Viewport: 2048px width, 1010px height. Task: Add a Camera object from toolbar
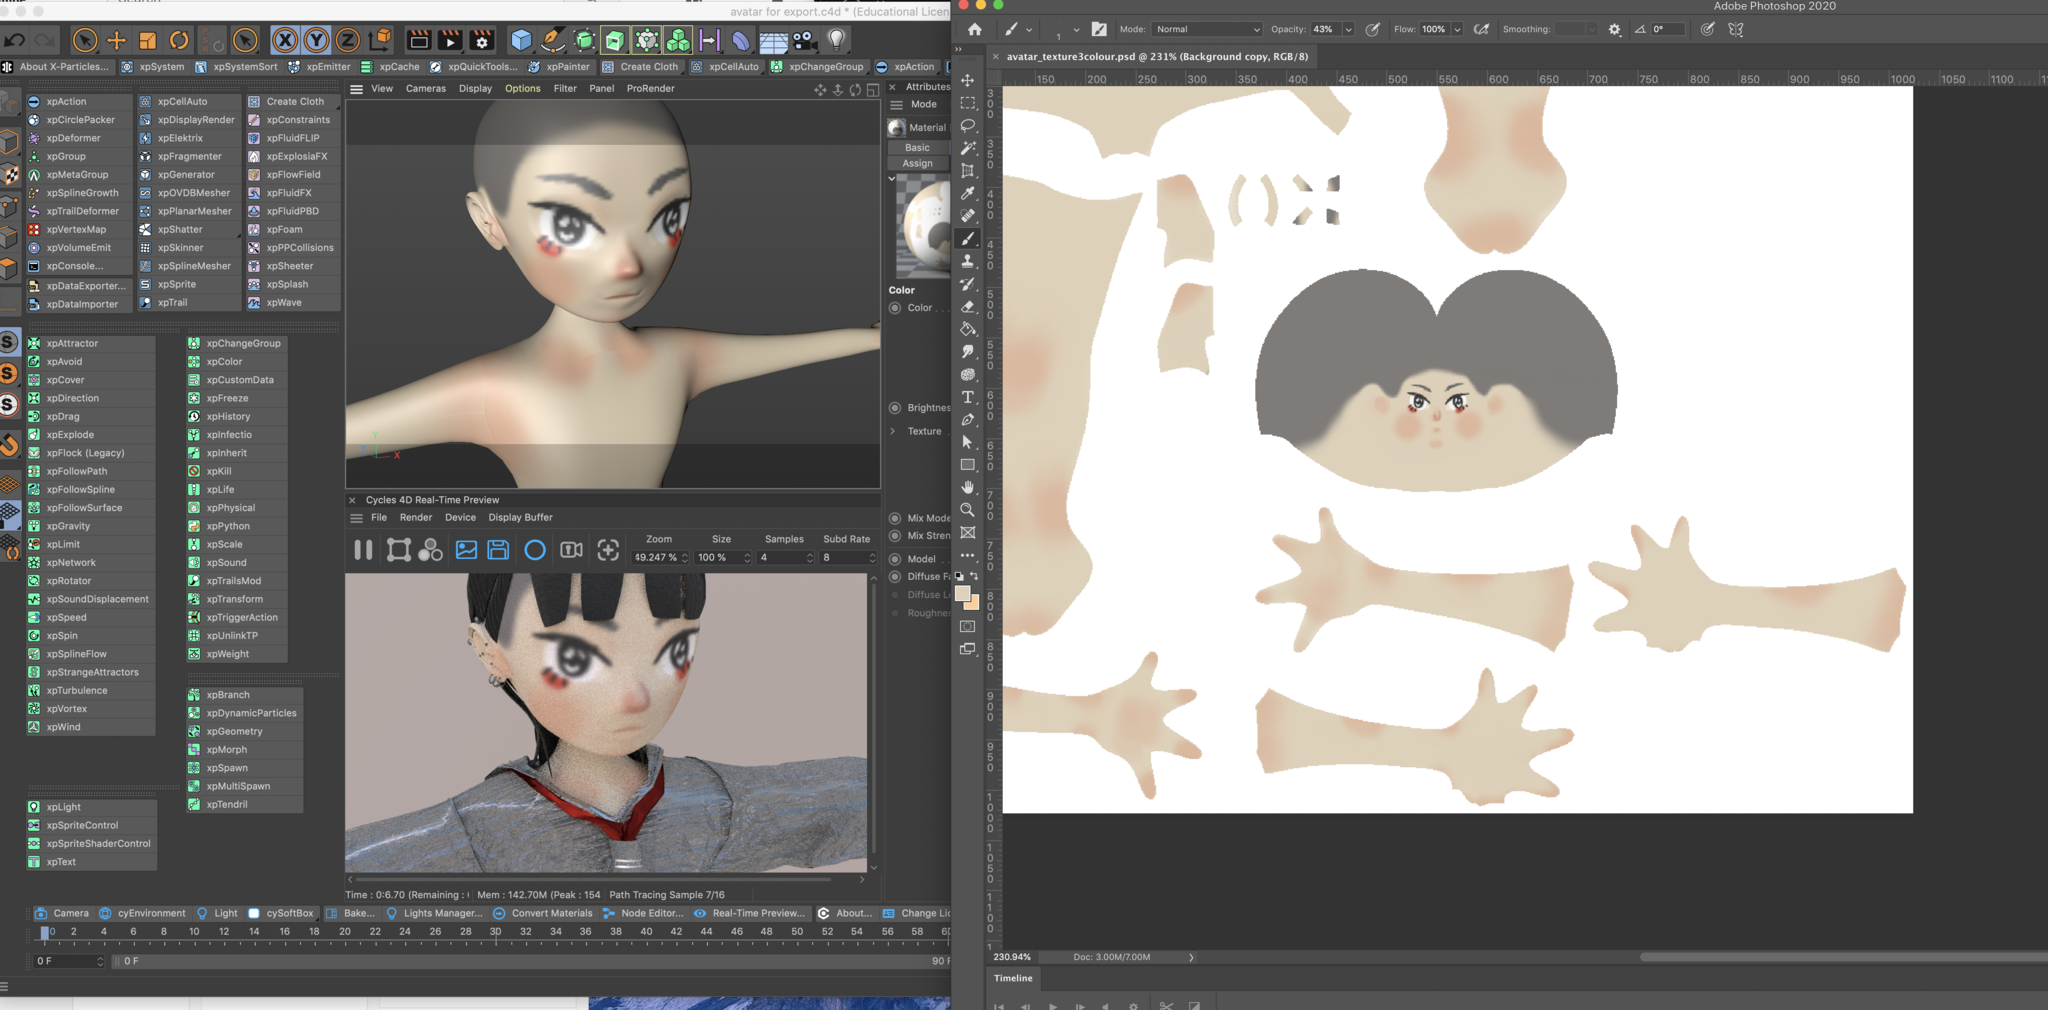tap(804, 40)
